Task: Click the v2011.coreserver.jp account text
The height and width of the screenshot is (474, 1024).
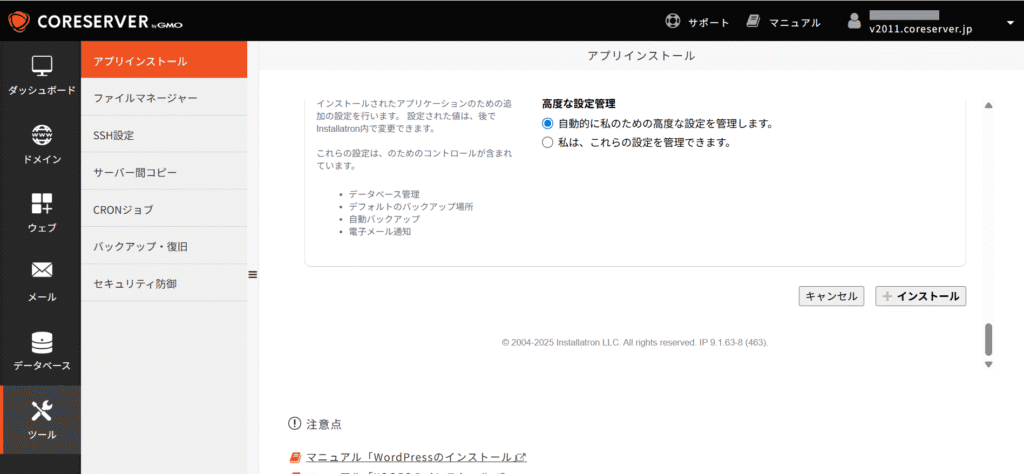Action: (920, 29)
